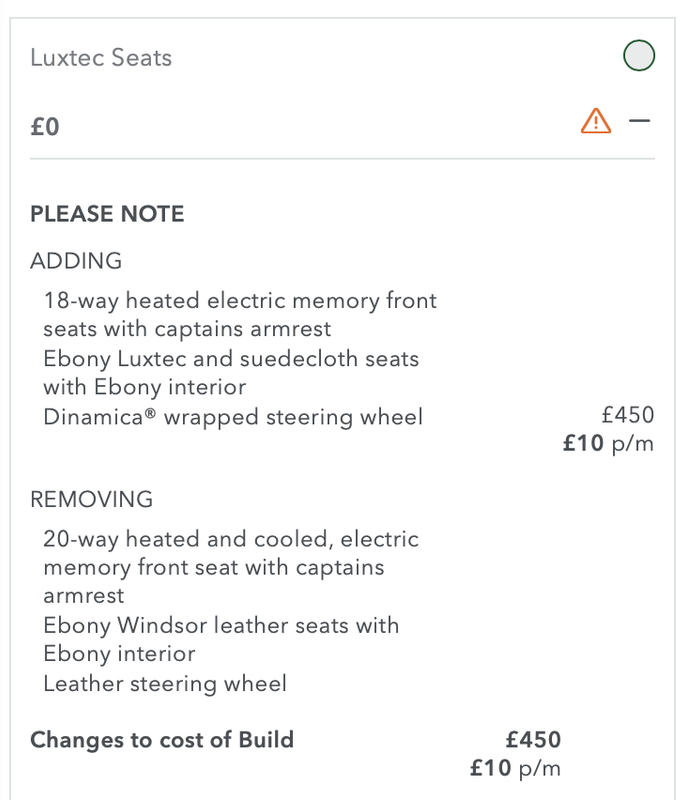Select the Luxtec Seats radio button

point(639,57)
